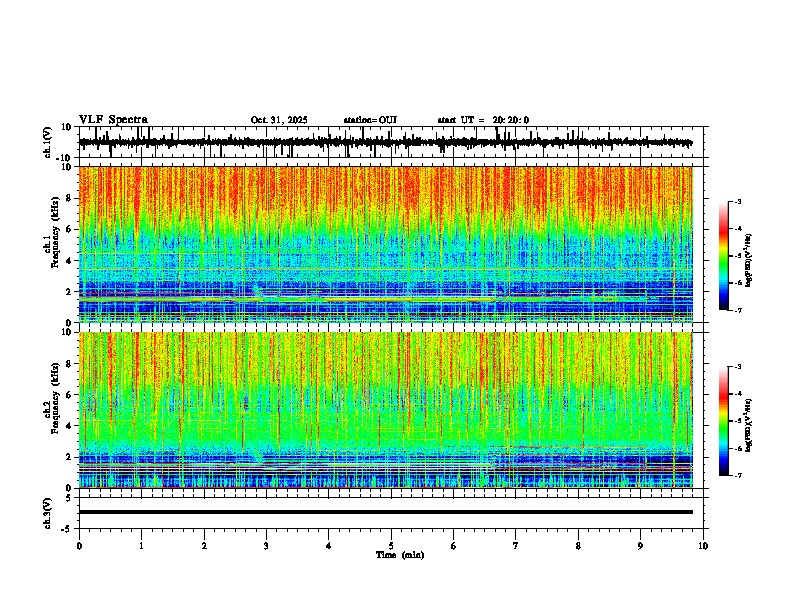This screenshot has width=792, height=612.
Task: Click the 2 tick on the time axis
Action: click(204, 546)
